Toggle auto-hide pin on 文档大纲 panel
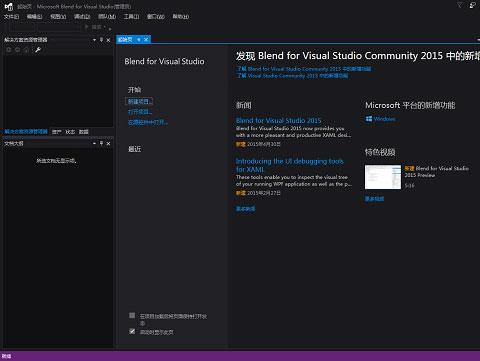 [x=101, y=143]
